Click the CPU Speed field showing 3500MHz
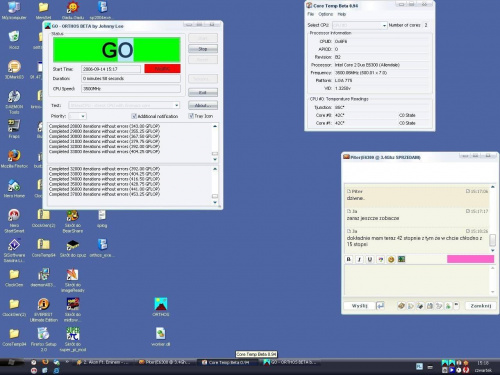 click(x=131, y=89)
